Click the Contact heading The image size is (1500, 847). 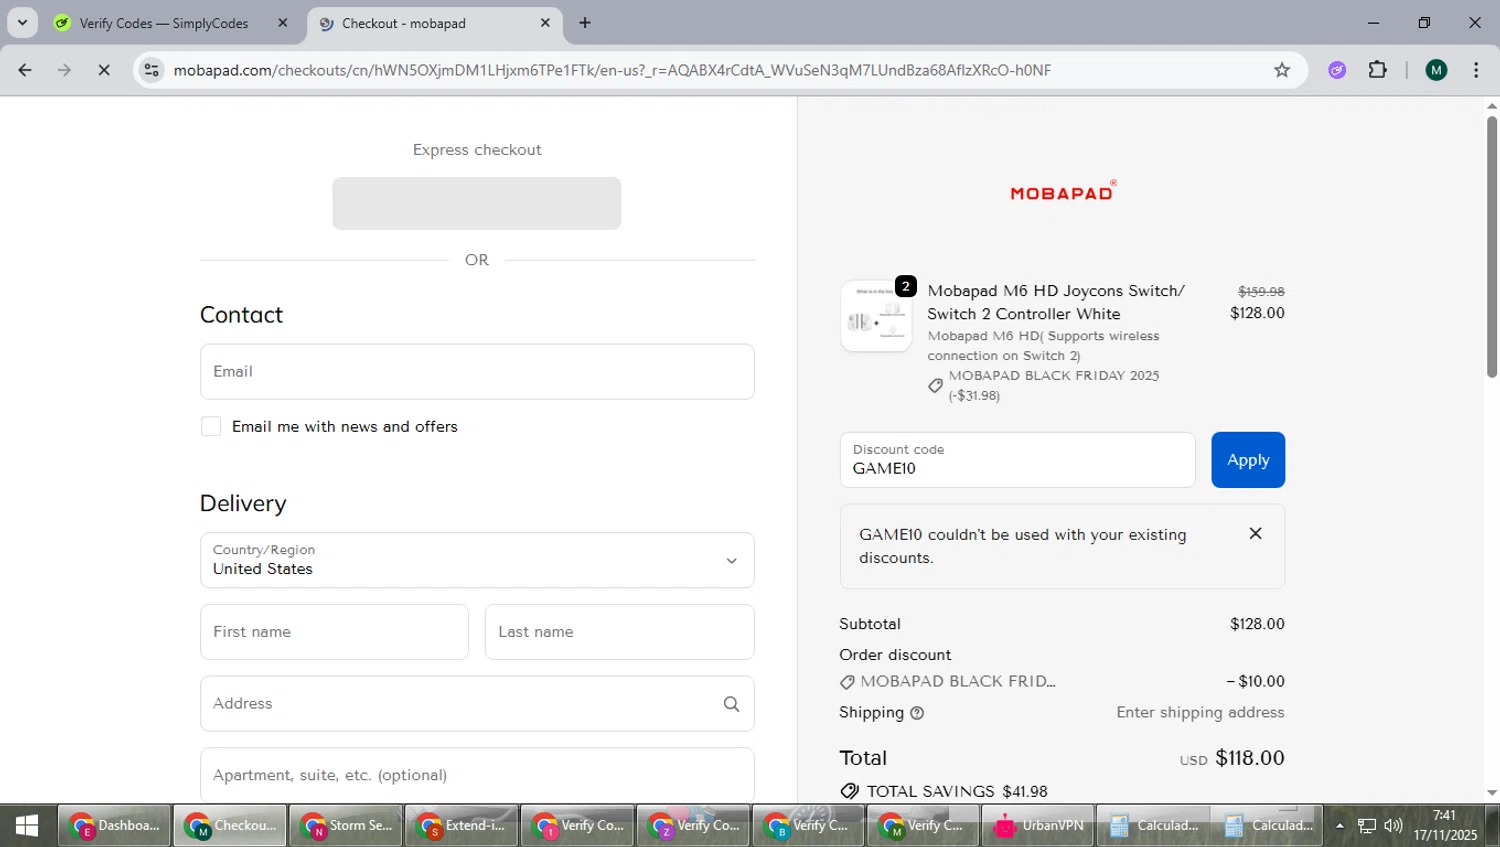coord(241,315)
